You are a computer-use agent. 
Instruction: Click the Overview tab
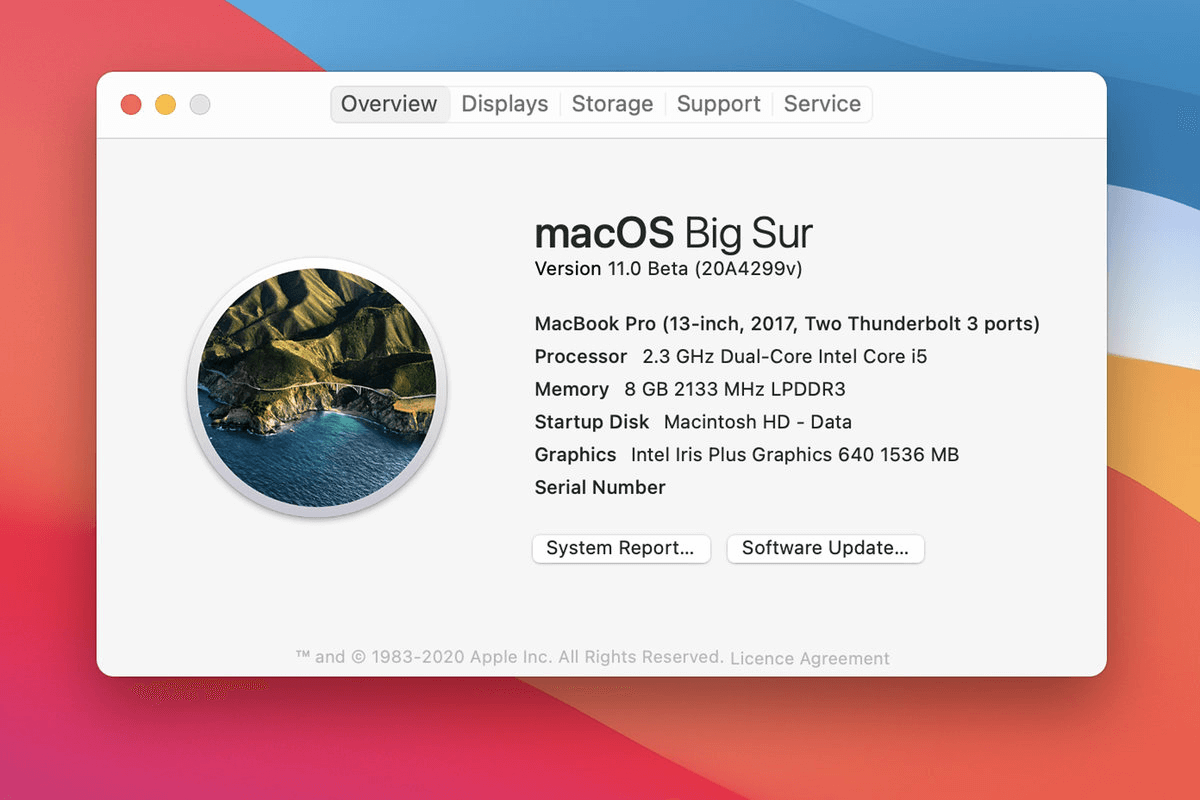pos(389,104)
